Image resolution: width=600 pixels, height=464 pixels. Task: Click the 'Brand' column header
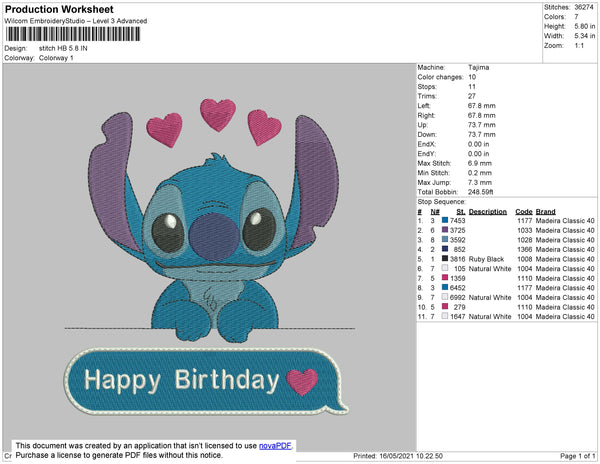coord(545,212)
